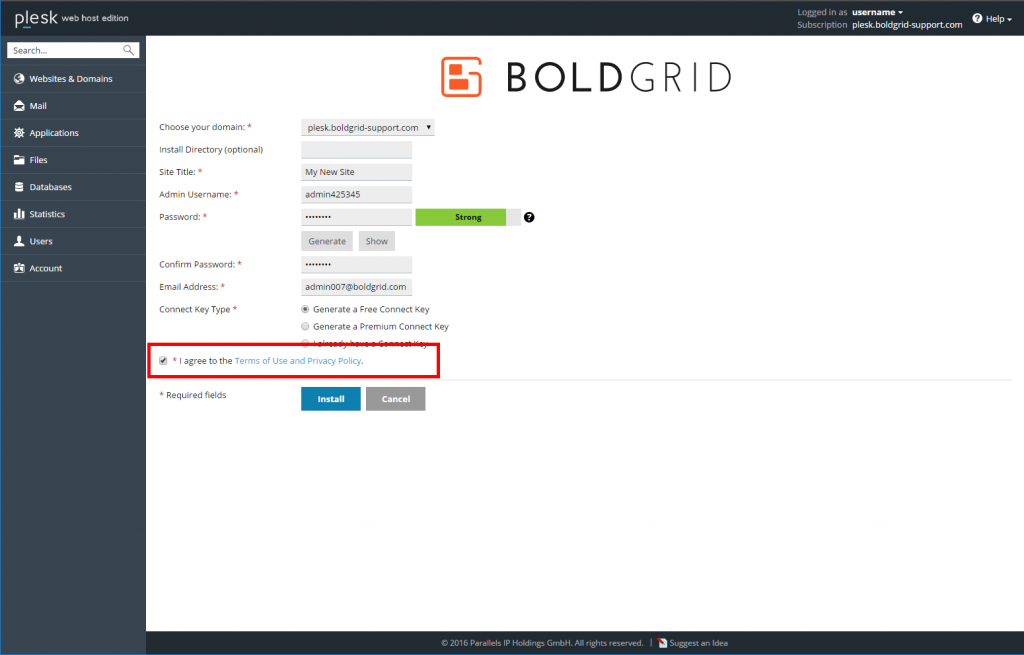Expand the Help dropdown menu
Viewport: 1024px width, 655px height.
(x=992, y=18)
